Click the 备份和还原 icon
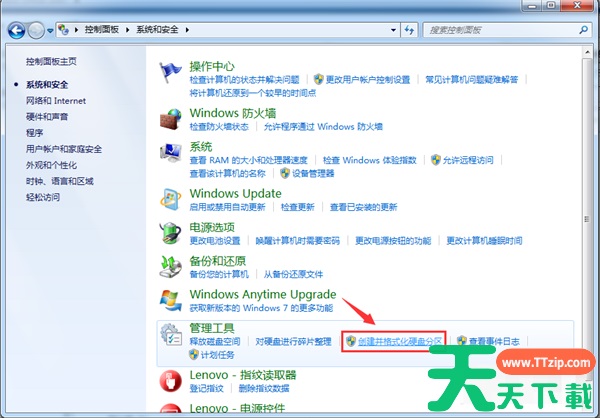Screen dimensions: 600x418 171,267
